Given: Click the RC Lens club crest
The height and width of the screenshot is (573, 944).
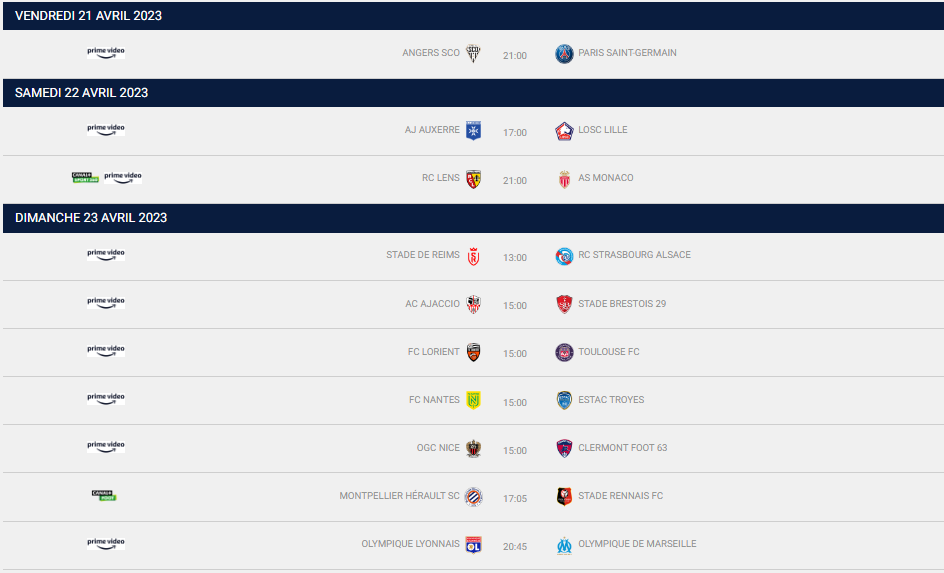Looking at the screenshot, I should tap(474, 179).
